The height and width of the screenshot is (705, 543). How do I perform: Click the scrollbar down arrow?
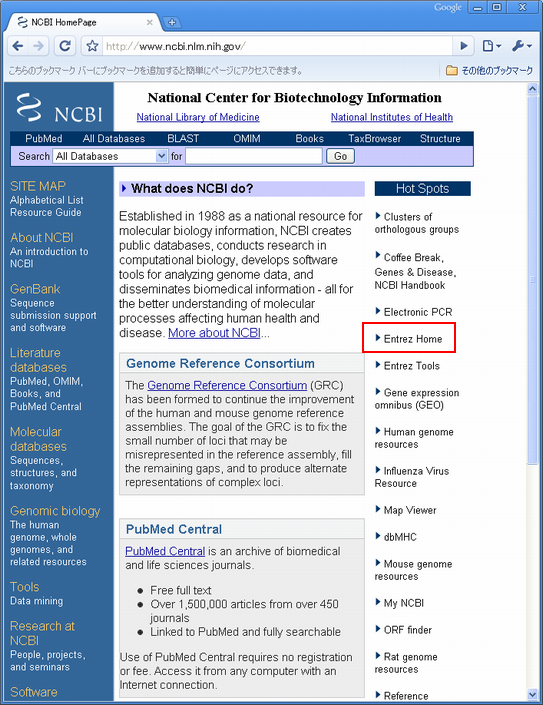[532, 694]
